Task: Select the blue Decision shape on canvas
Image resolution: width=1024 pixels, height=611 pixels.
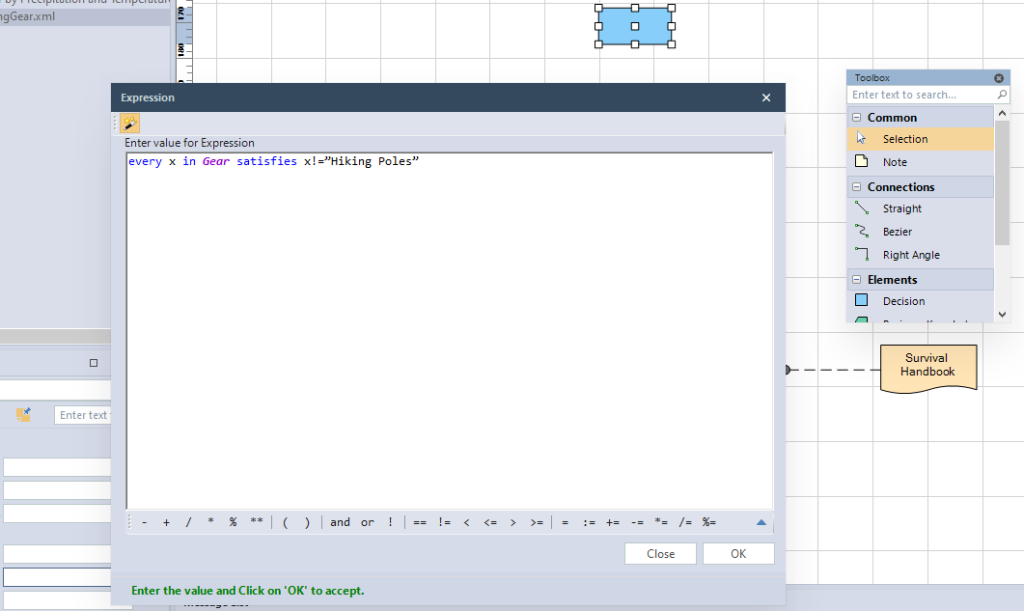Action: (635, 26)
